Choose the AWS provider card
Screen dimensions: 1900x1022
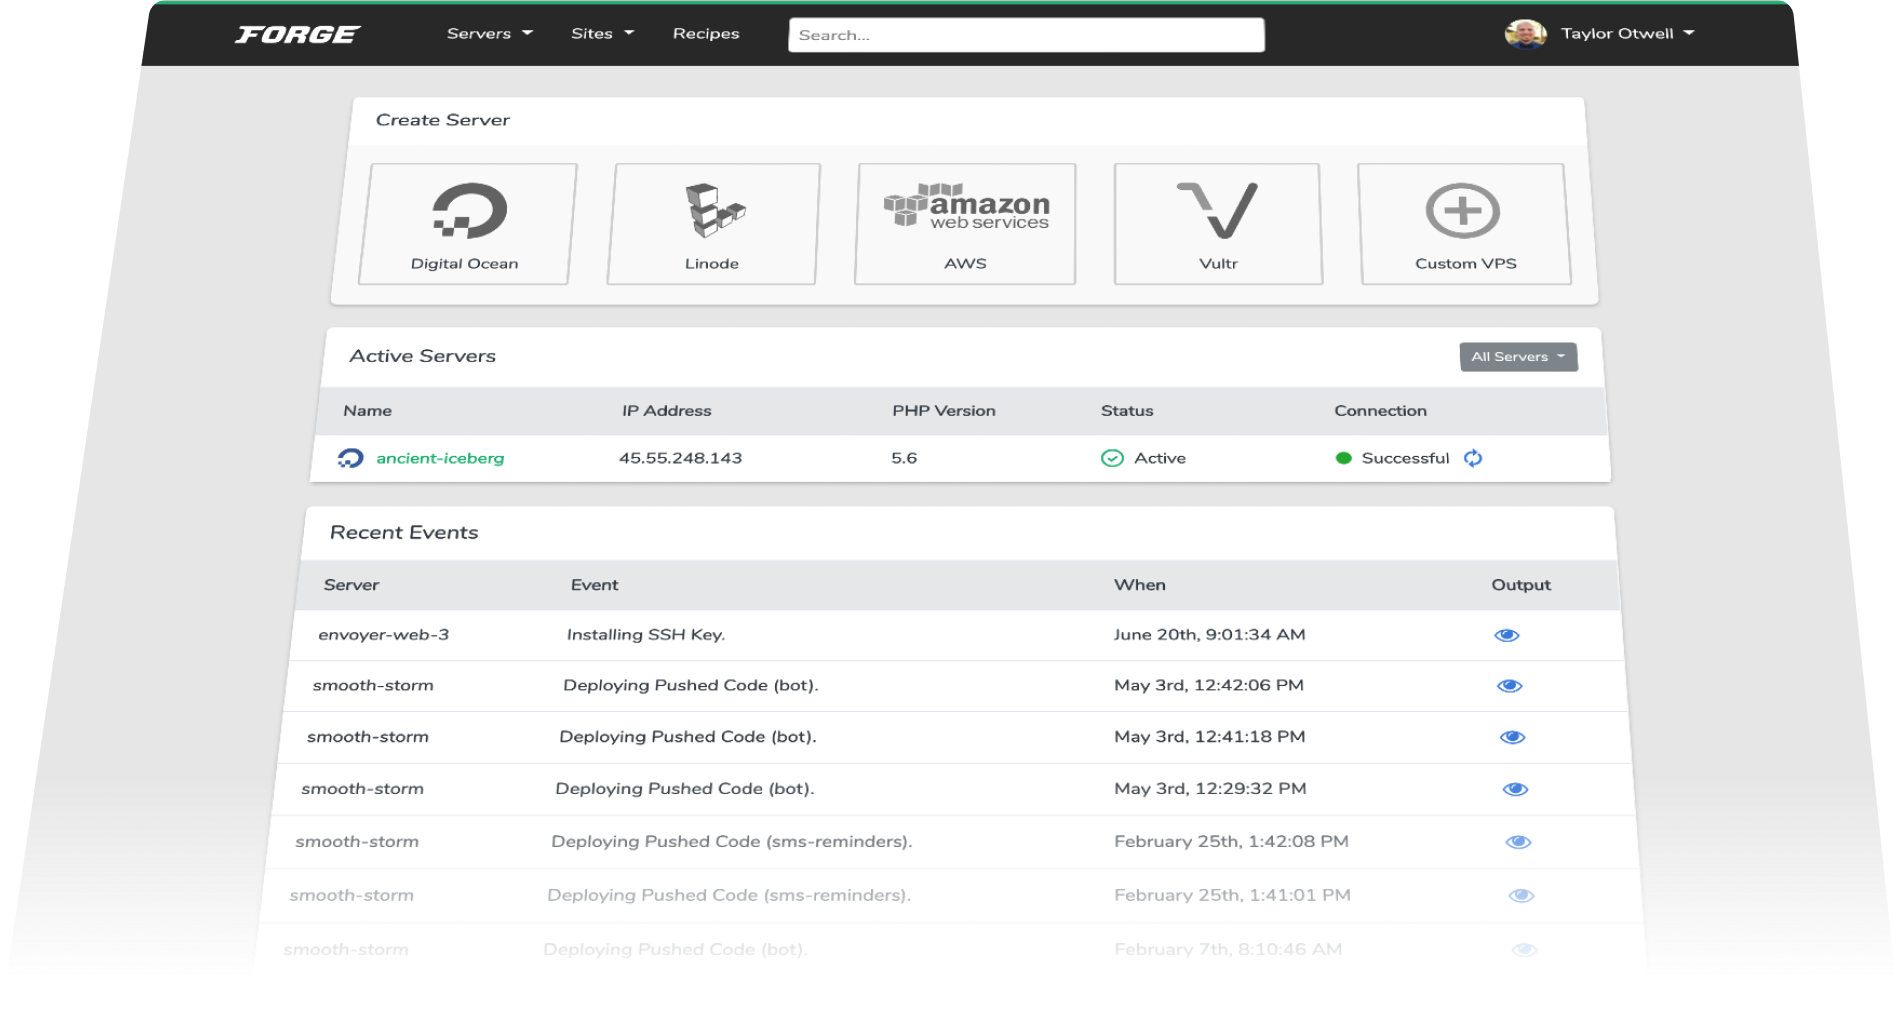pos(966,224)
